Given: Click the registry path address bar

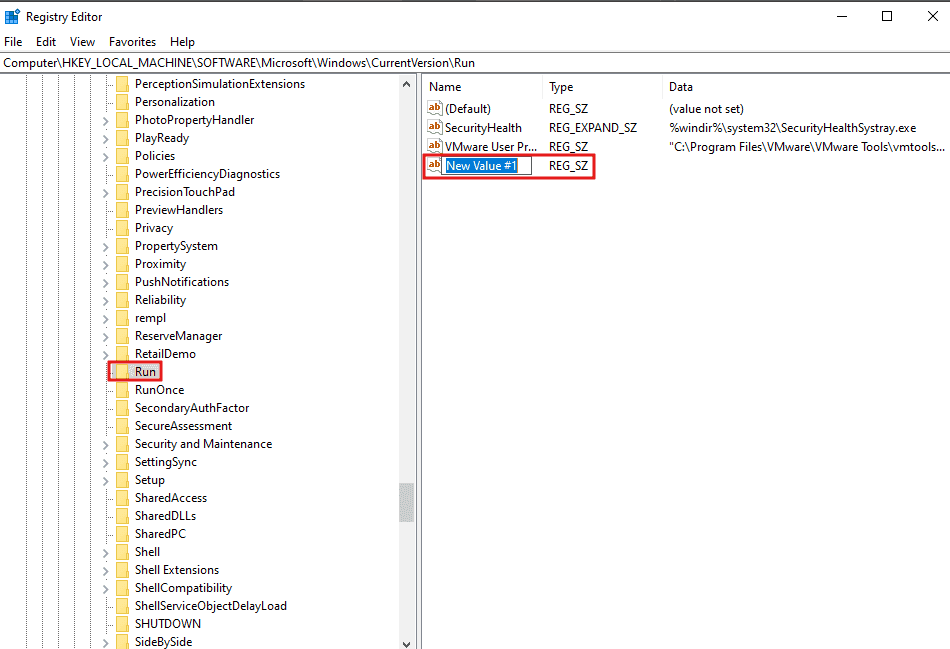Looking at the screenshot, I should 475,62.
